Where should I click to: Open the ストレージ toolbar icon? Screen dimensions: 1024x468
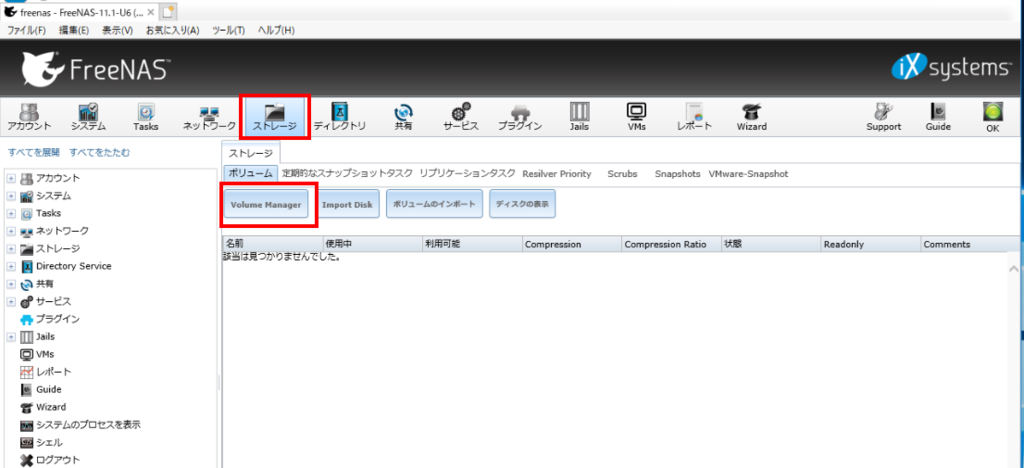pos(275,118)
